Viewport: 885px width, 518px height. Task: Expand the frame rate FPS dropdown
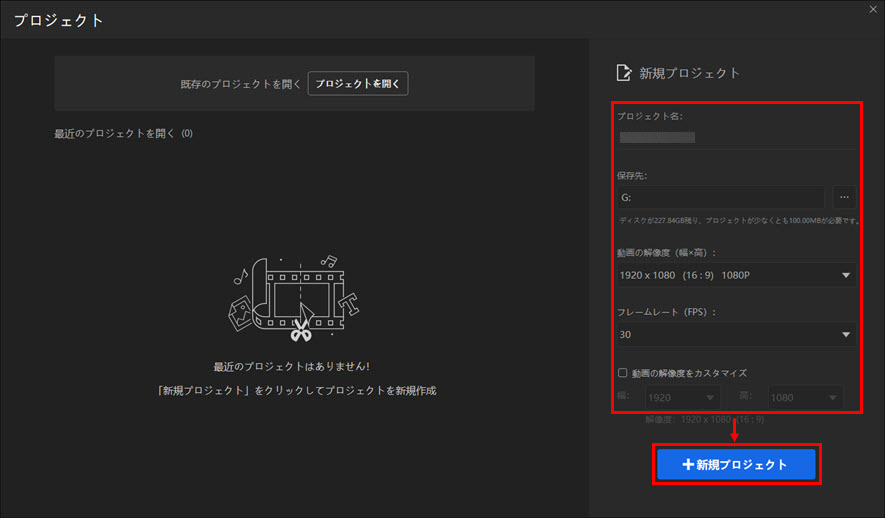tap(736, 335)
